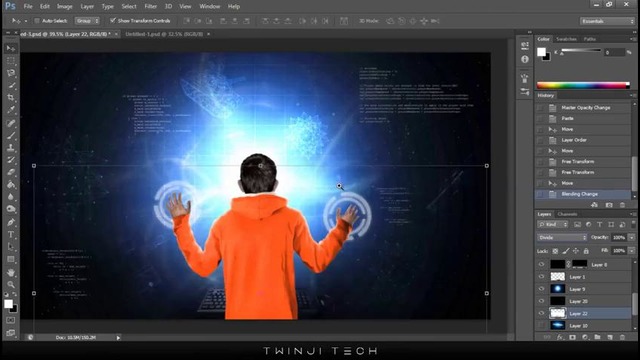Open Auto-Select Group dropdown

[87, 21]
